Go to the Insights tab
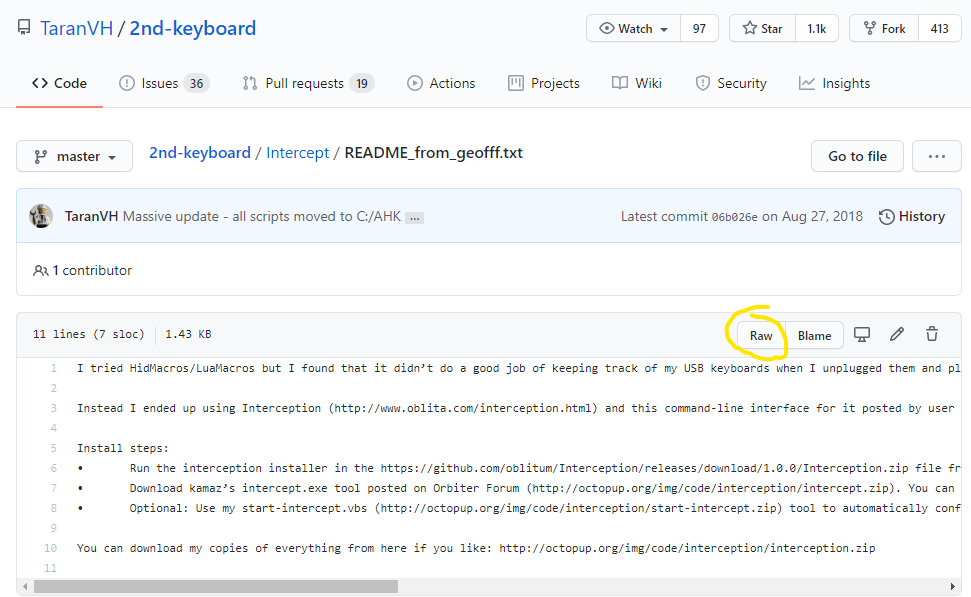This screenshot has height=597, width=971. click(834, 83)
